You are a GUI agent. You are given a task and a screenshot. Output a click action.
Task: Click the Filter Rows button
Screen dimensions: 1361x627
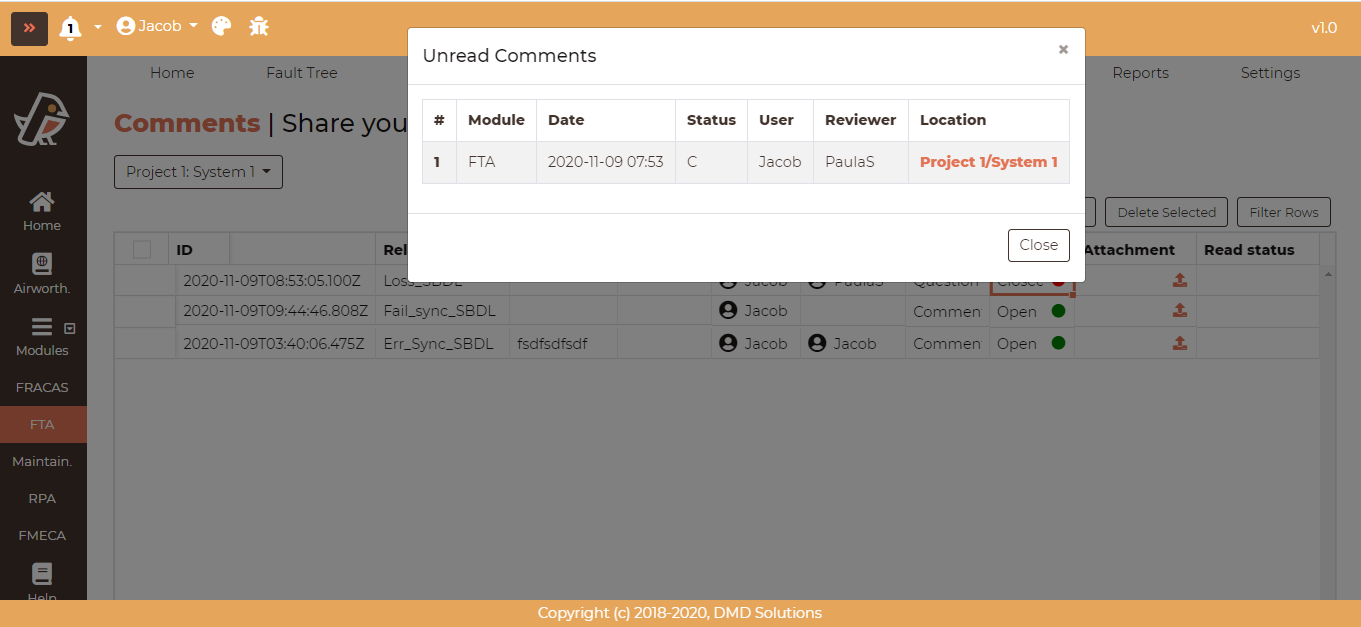click(1283, 212)
